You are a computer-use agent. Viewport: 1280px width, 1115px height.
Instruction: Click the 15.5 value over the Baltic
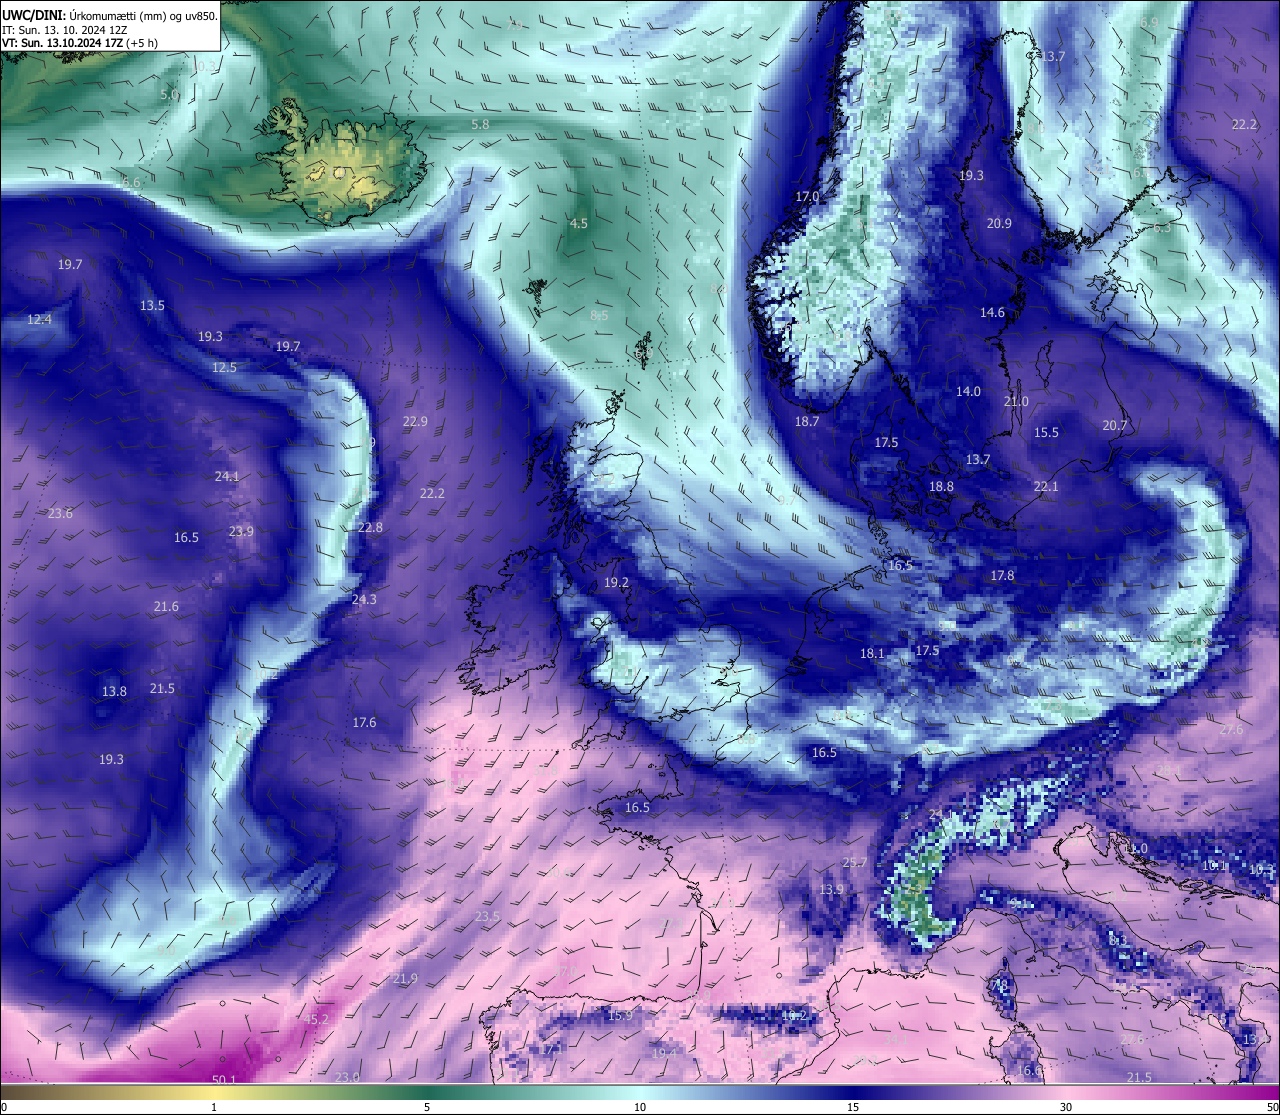(x=1046, y=432)
